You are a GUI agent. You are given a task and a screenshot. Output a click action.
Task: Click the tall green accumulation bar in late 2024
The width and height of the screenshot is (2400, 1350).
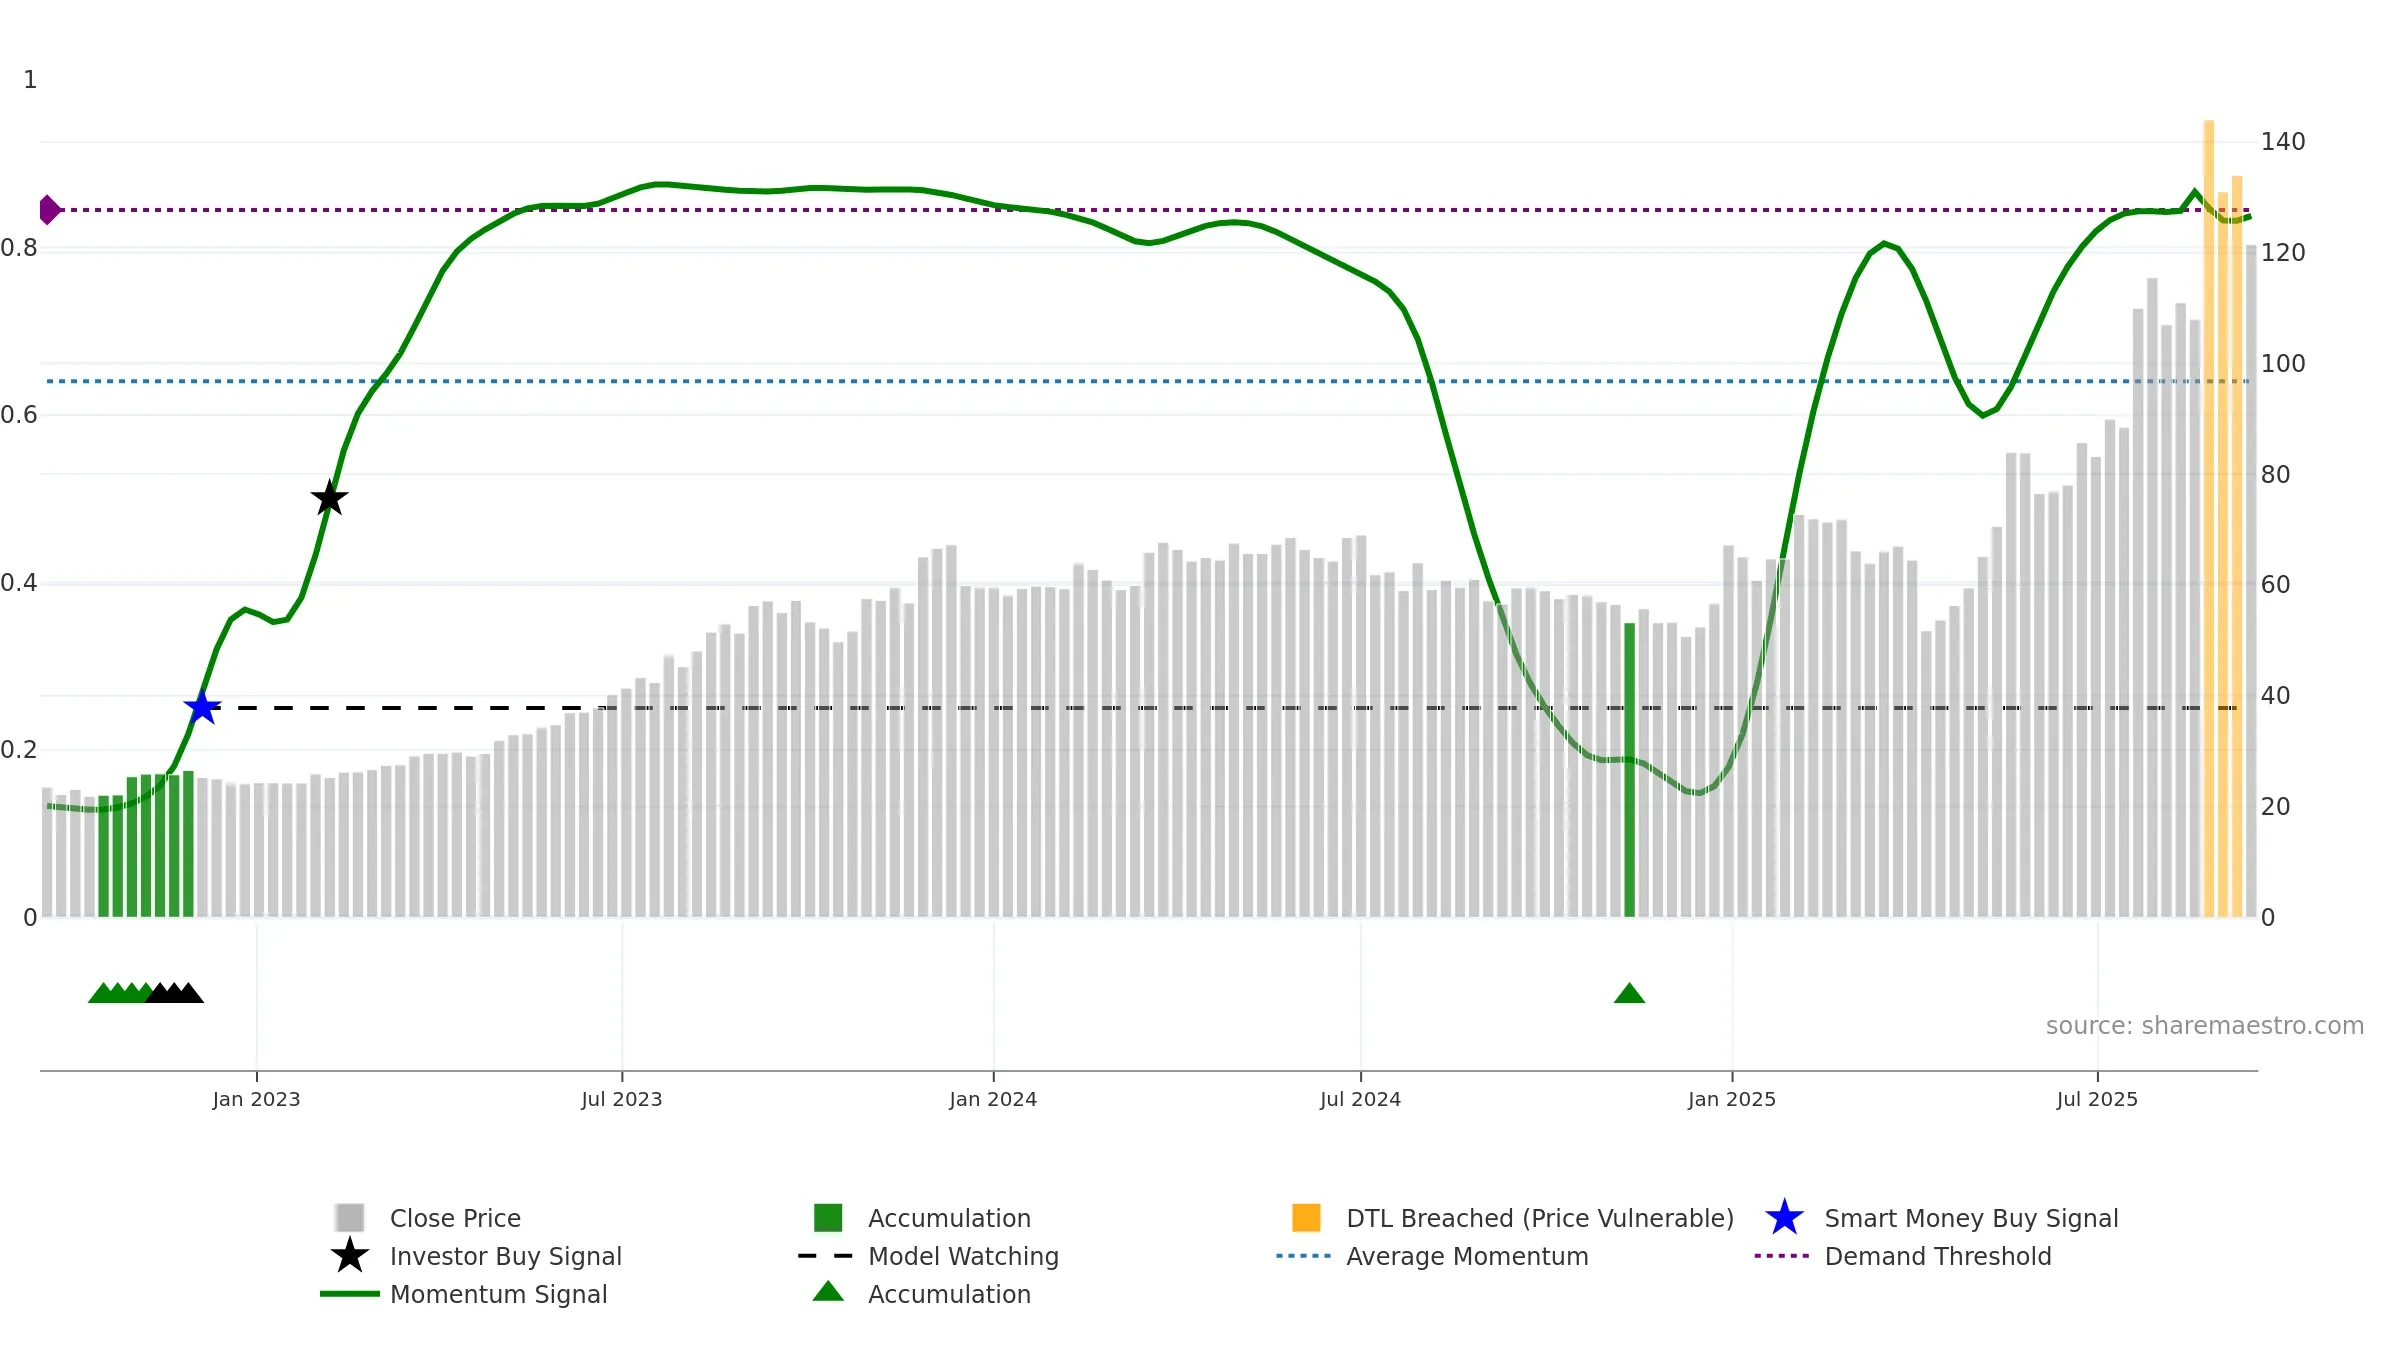(x=1629, y=770)
